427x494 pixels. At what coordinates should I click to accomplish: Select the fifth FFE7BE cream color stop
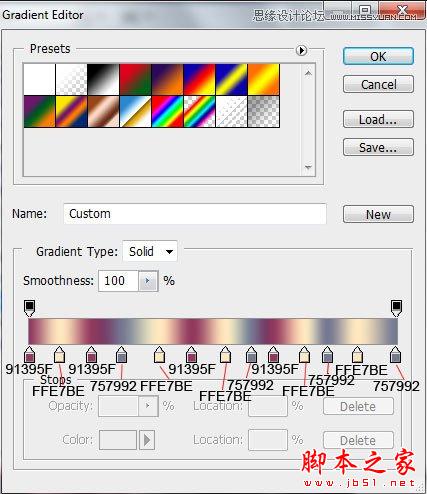click(x=357, y=355)
